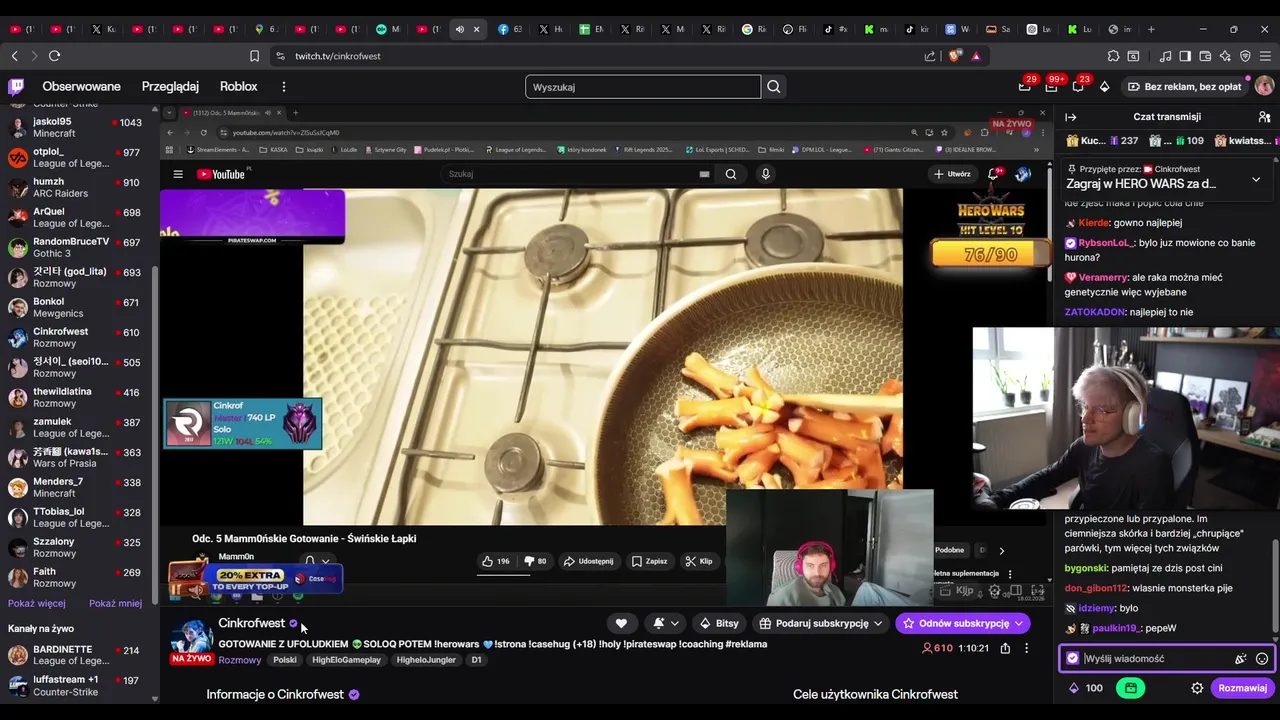Toggle the browser sidebar panel icon
1280x720 pixels.
pyautogui.click(x=1185, y=56)
